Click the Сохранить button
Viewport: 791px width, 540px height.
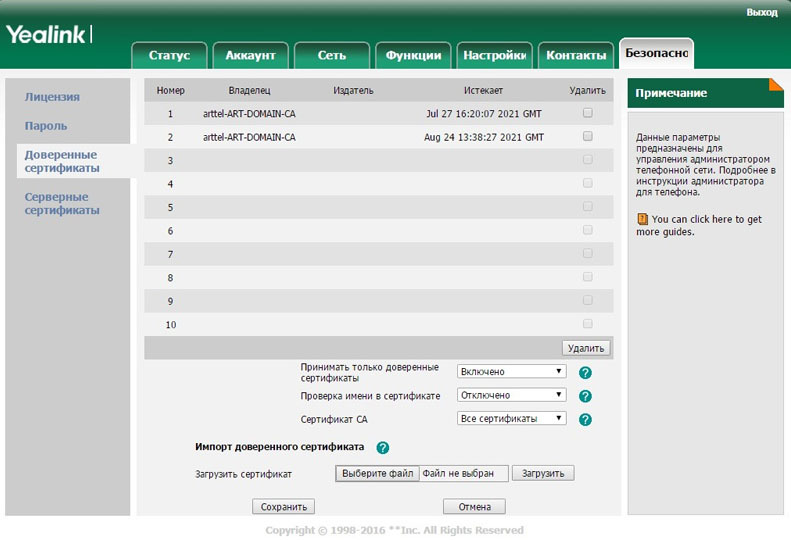tap(284, 507)
